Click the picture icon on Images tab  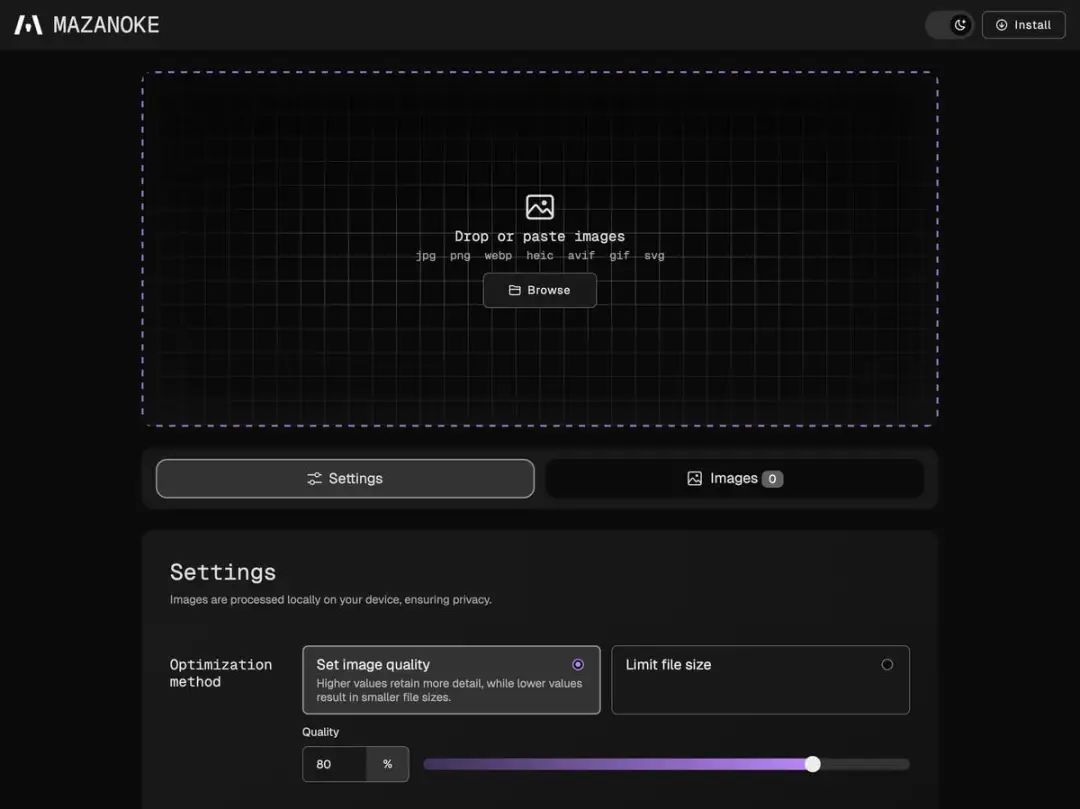[x=694, y=479]
